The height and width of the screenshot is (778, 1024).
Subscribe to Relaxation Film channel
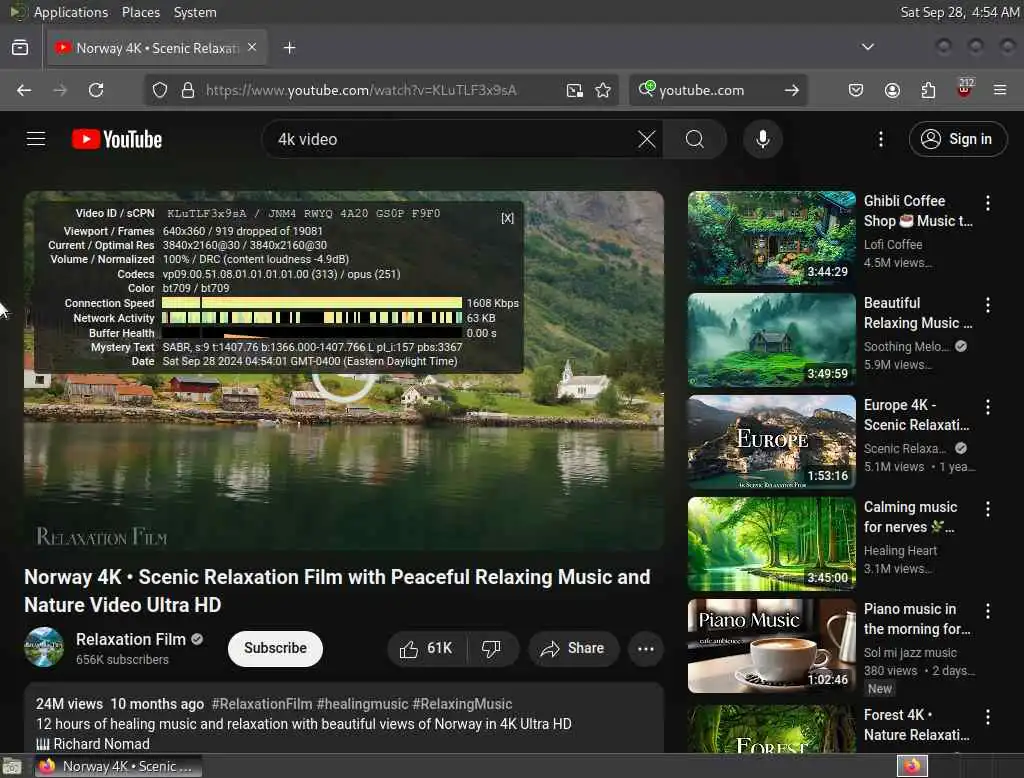pyautogui.click(x=275, y=648)
